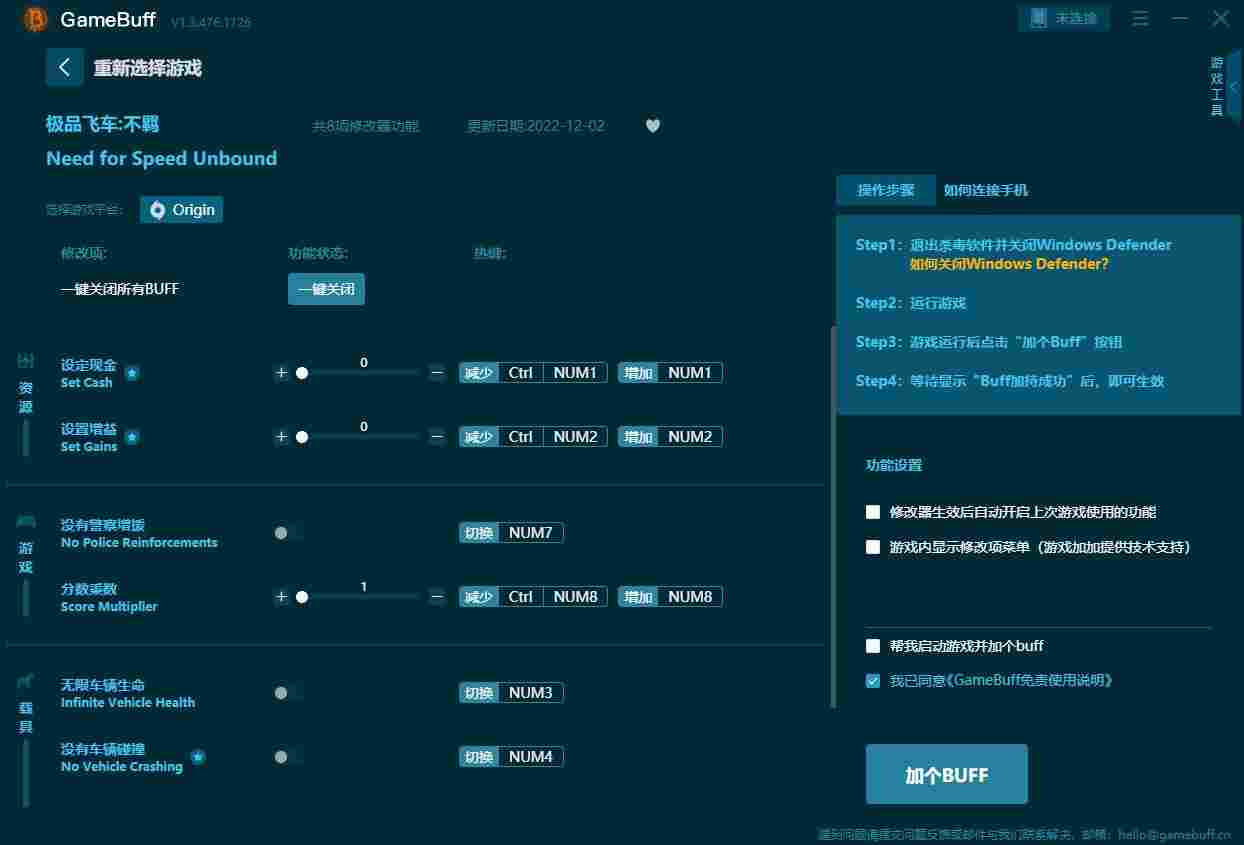Image resolution: width=1244 pixels, height=845 pixels.
Task: Uncheck the GameBuff disclaimer agreement checkbox
Action: click(x=873, y=681)
